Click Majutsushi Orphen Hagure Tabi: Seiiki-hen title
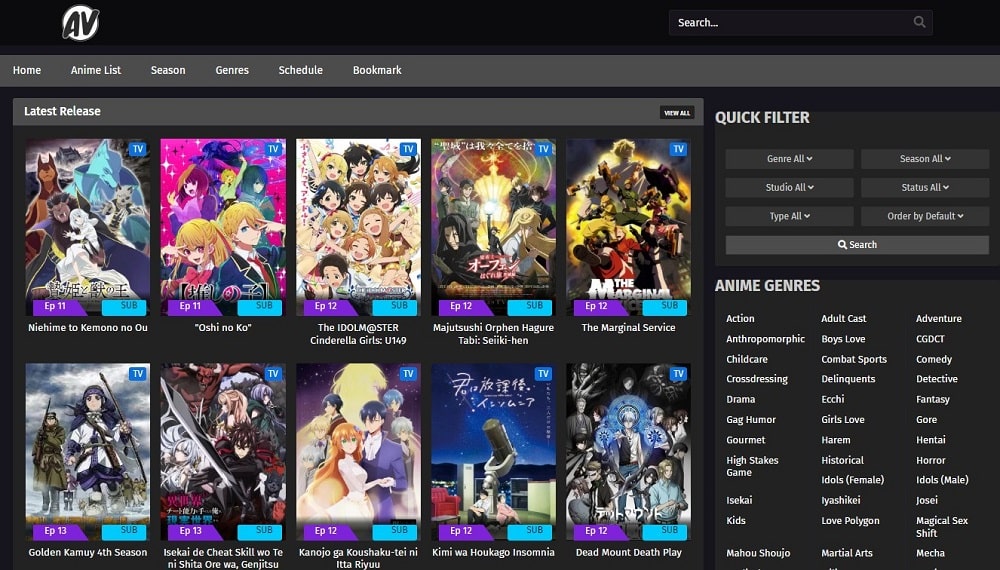 493,334
